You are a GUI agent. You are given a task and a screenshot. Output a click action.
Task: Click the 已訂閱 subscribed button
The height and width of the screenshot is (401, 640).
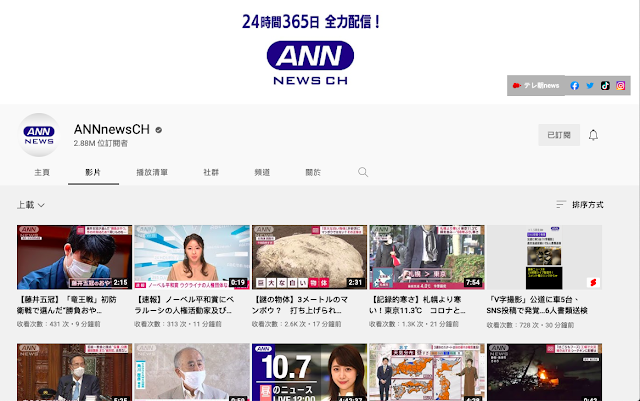coord(559,135)
